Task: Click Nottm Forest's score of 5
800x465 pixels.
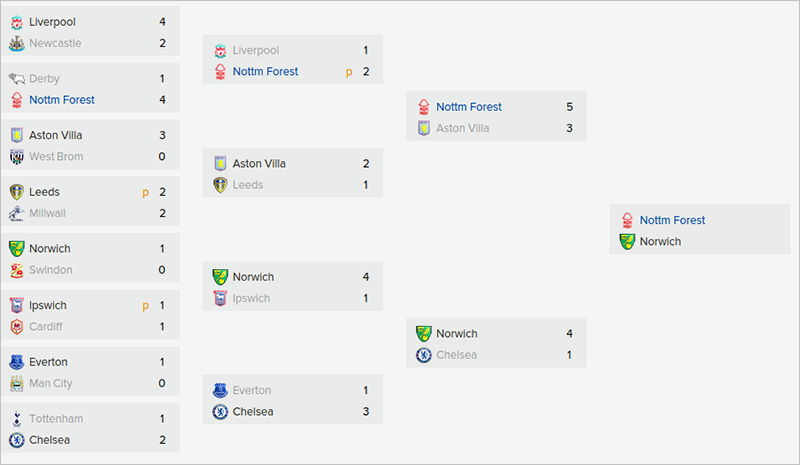Action: pos(569,106)
